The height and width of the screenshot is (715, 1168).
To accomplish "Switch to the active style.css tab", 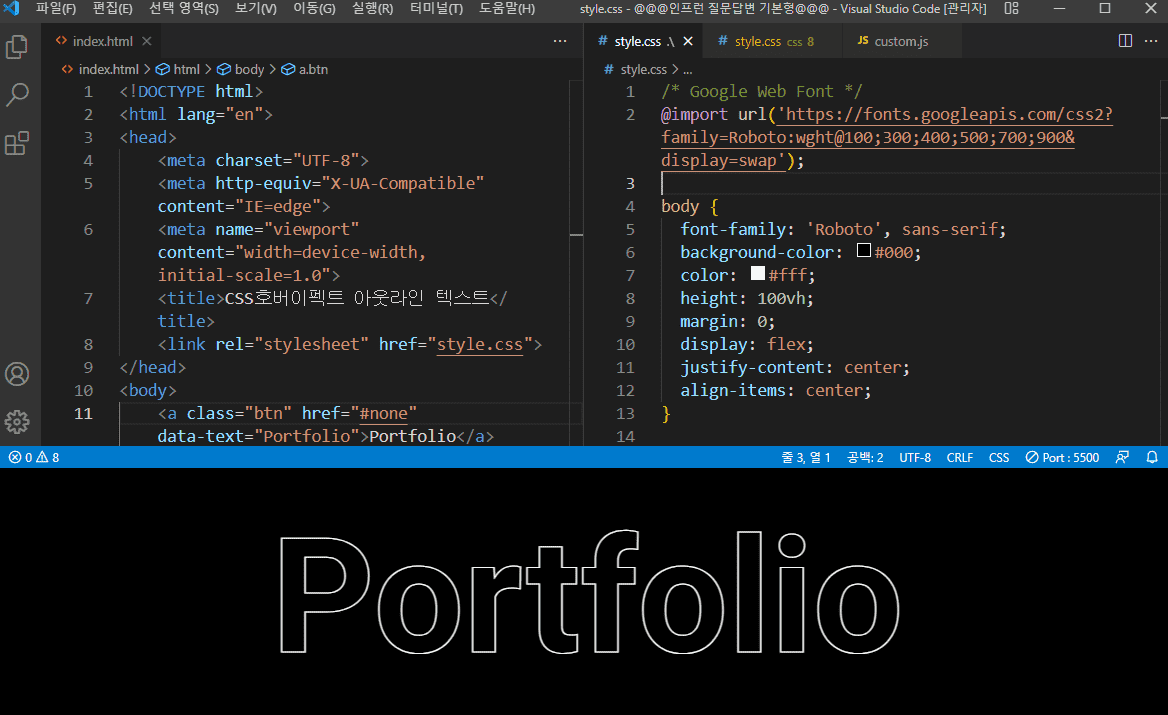I will (645, 41).
